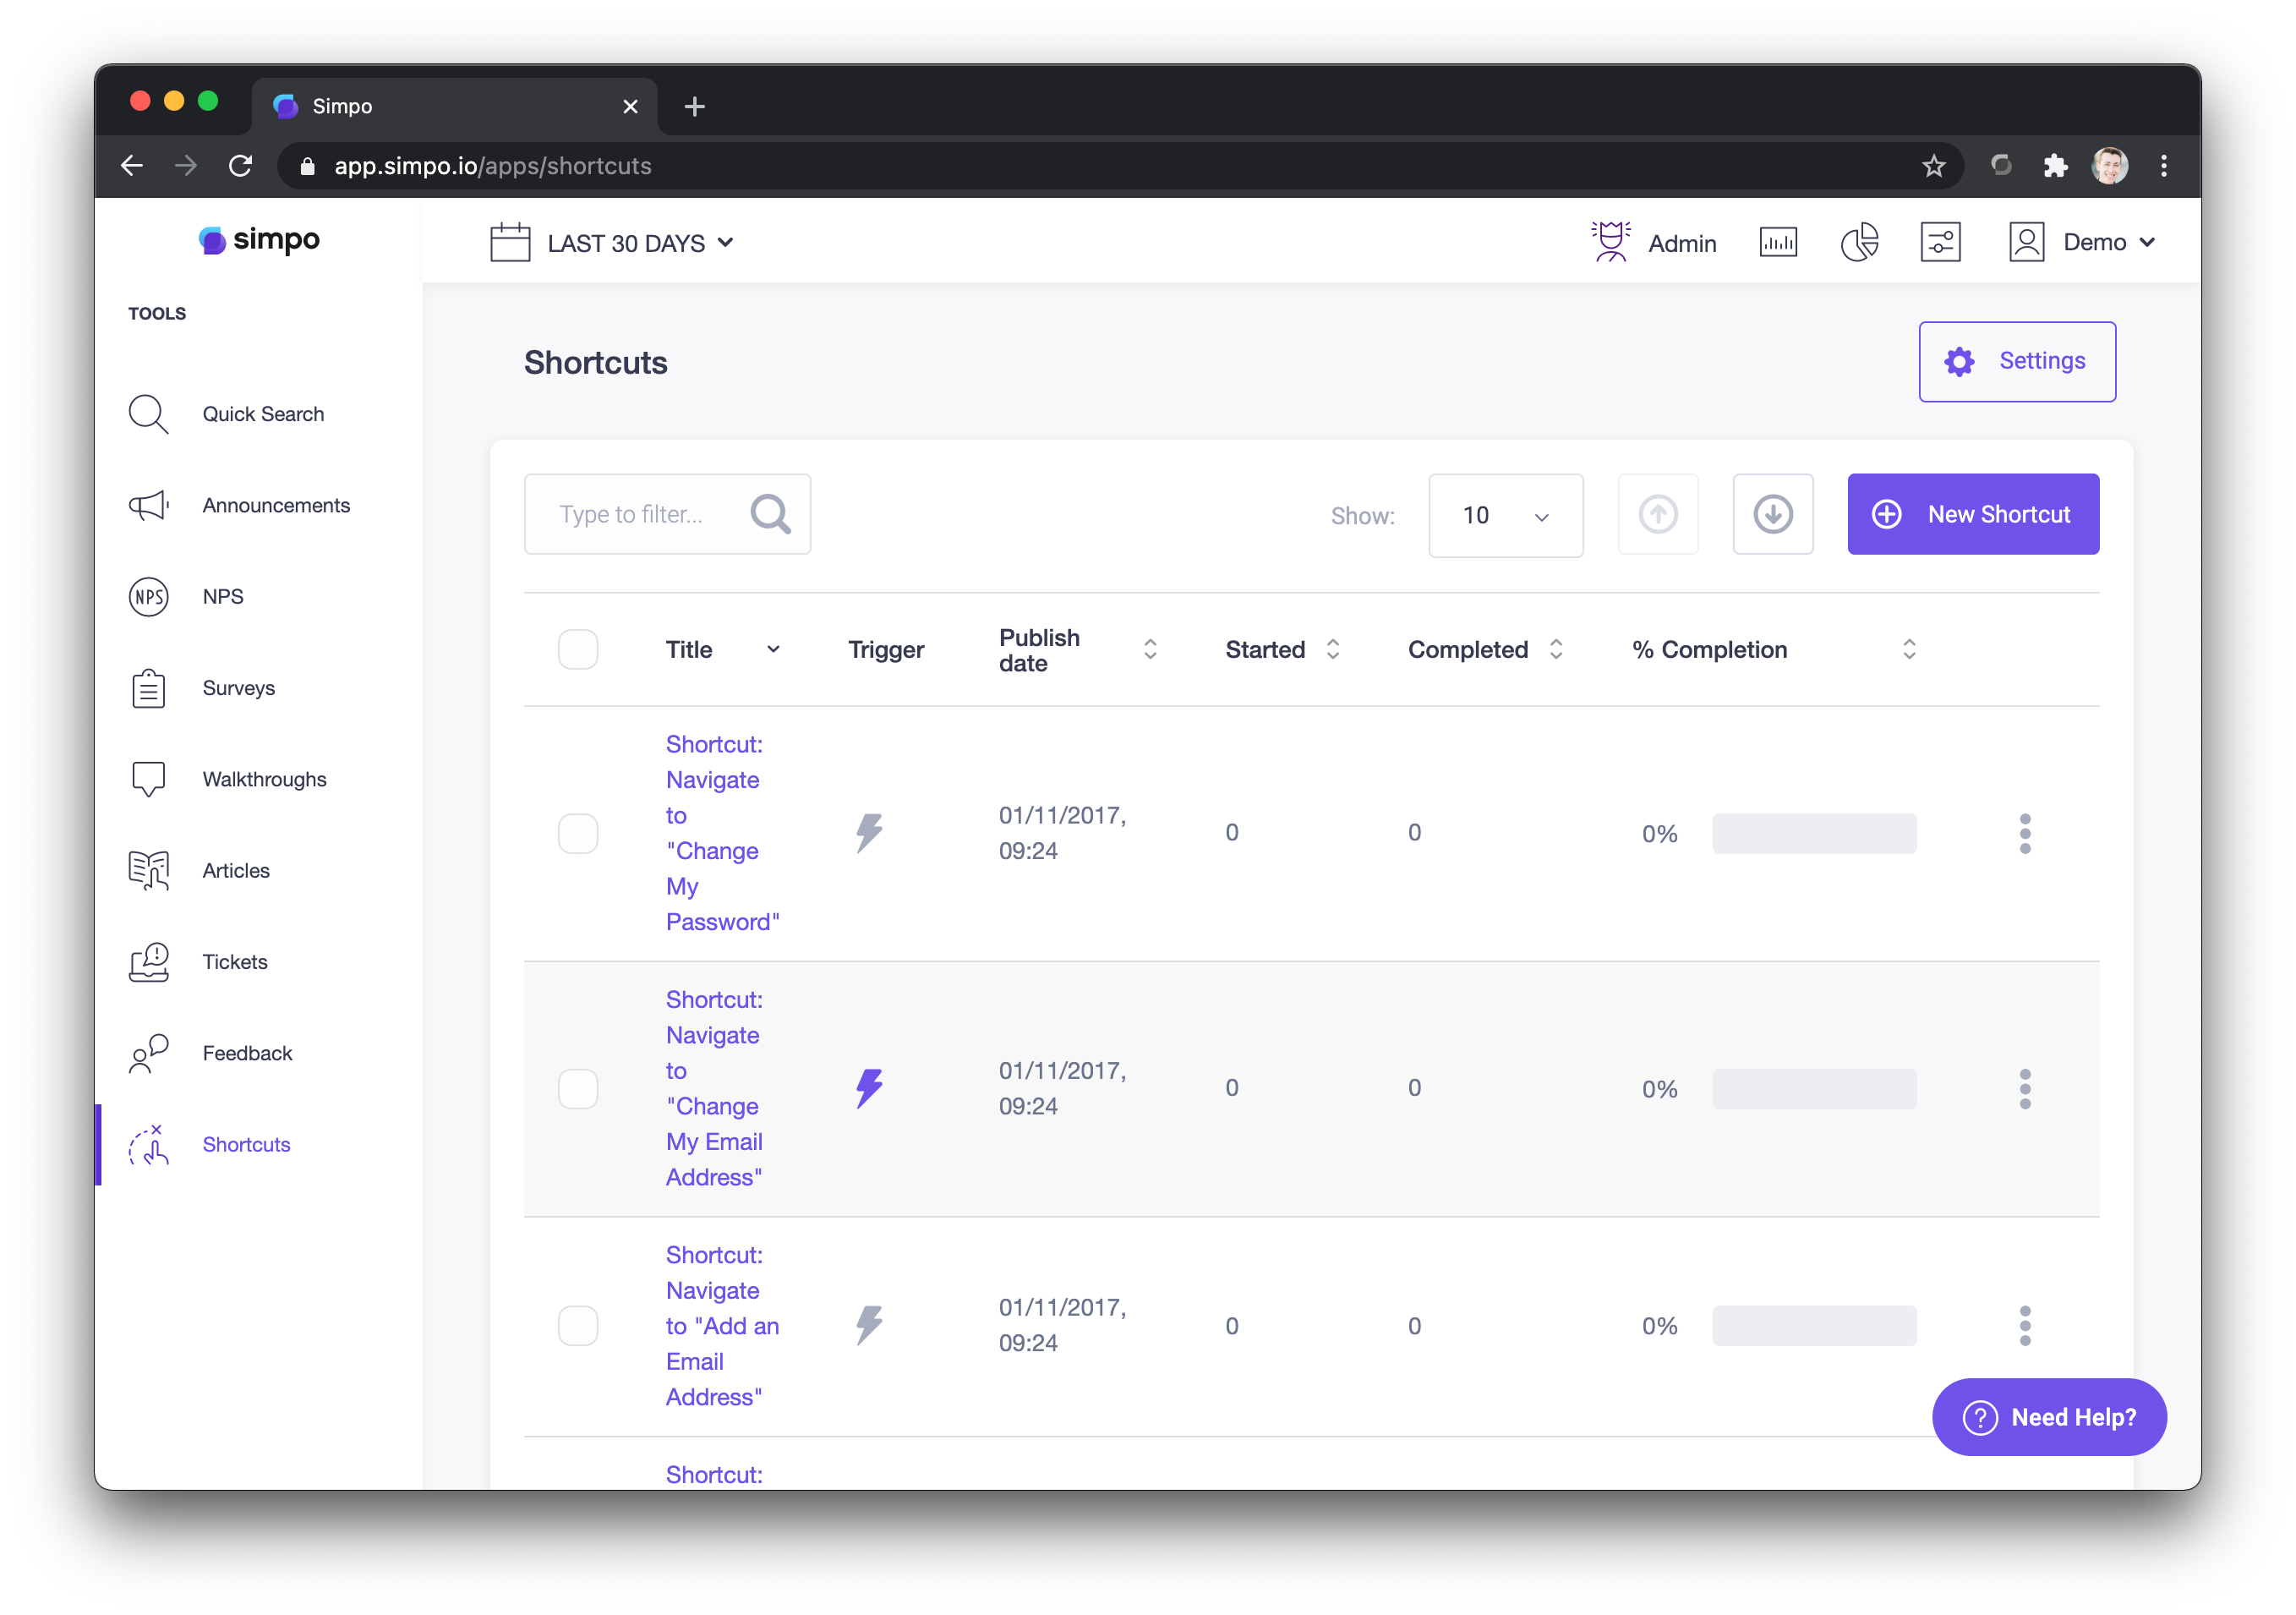Open three-dot menu for Change My Password row
The width and height of the screenshot is (2296, 1615).
tap(2025, 833)
